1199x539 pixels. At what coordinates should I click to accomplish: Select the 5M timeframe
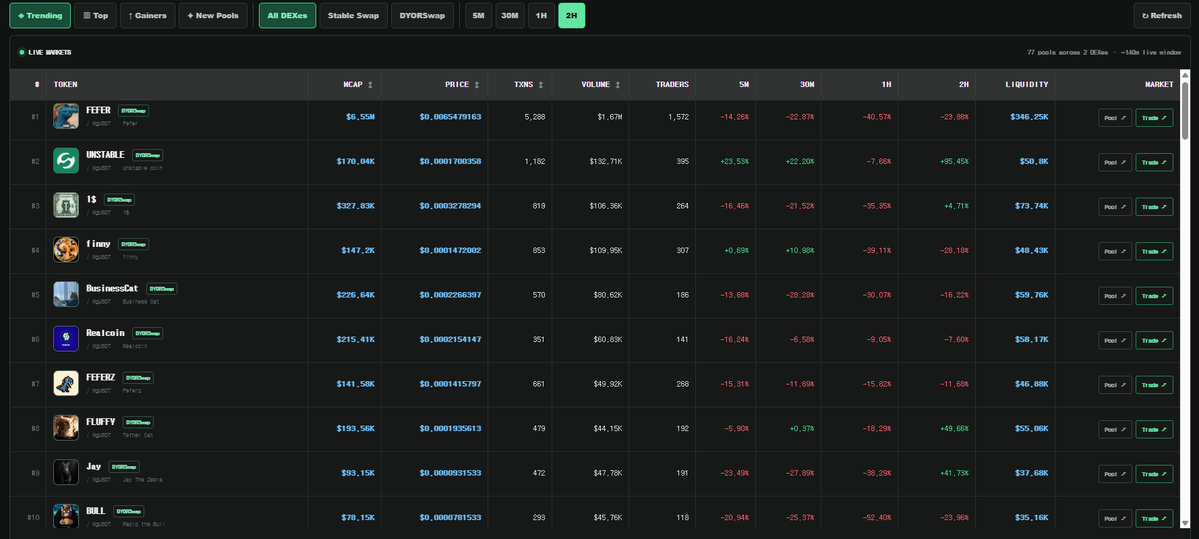coord(479,15)
